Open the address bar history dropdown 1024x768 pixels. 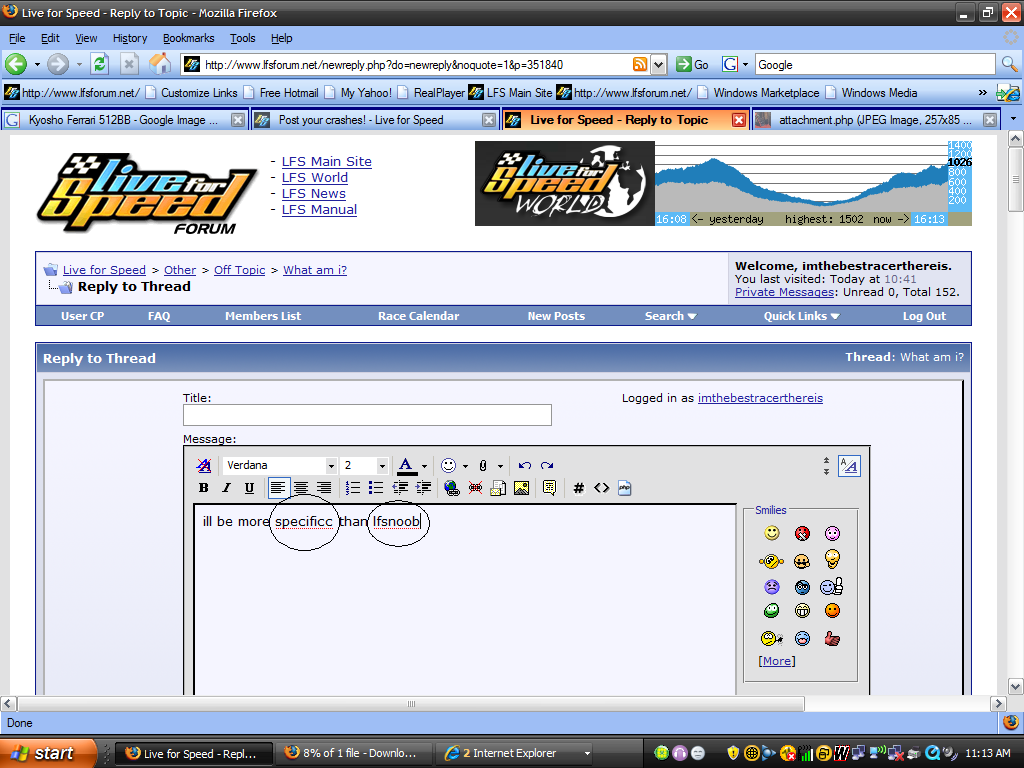click(x=659, y=64)
